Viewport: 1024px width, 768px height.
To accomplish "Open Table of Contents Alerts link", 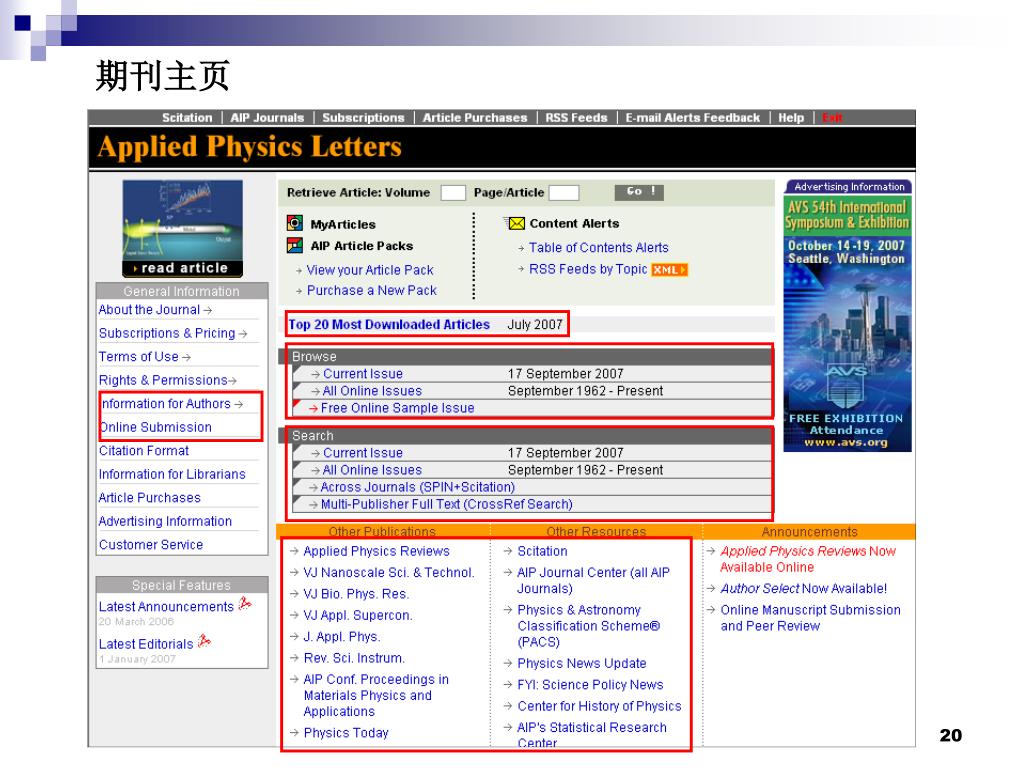I will point(599,248).
